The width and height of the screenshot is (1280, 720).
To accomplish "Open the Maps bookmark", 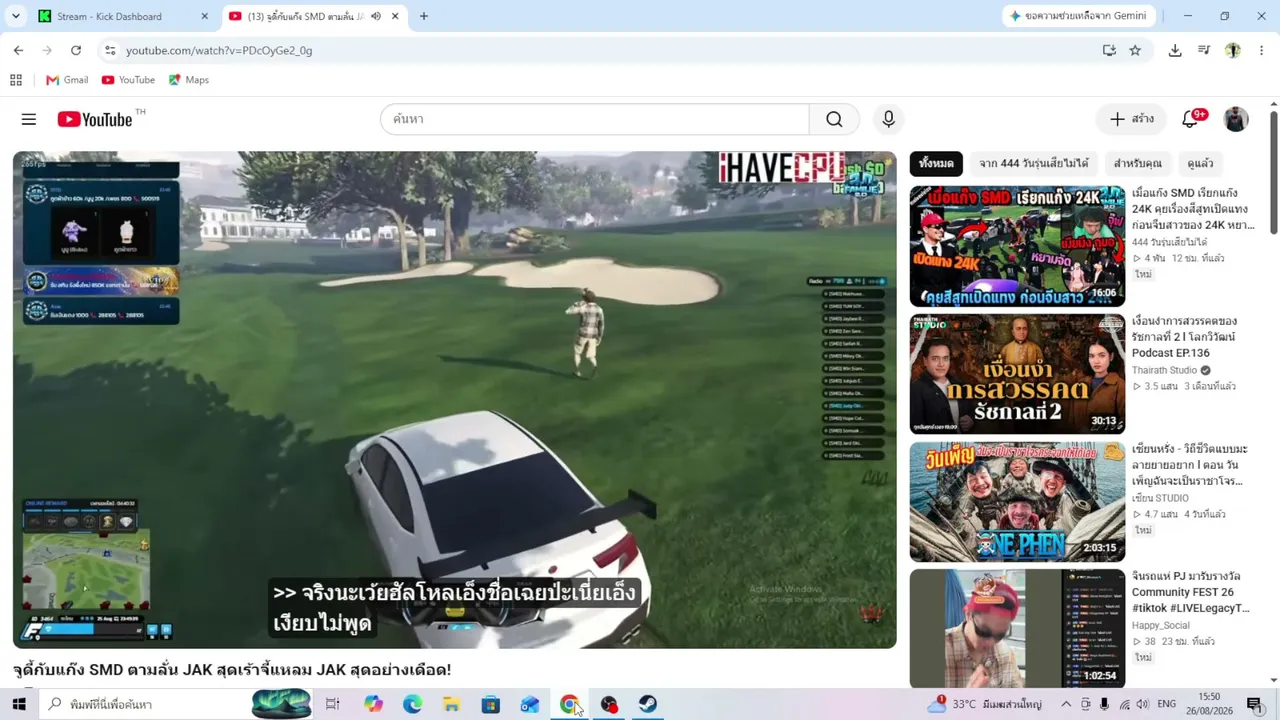I will (188, 80).
